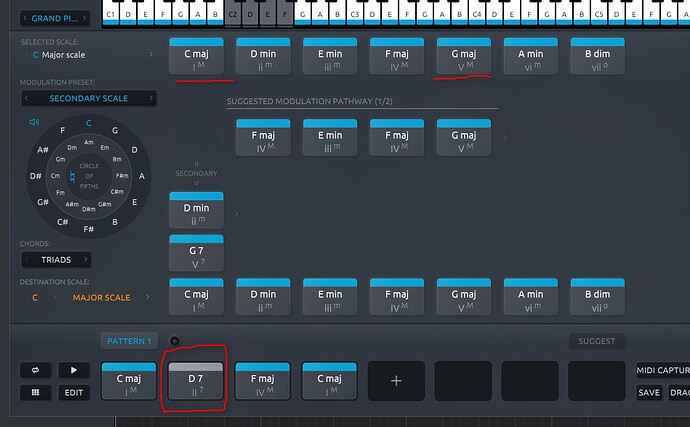Viewport: 690px width, 427px height.
Task: Play the C5 key on the keyboard
Action: [599, 14]
